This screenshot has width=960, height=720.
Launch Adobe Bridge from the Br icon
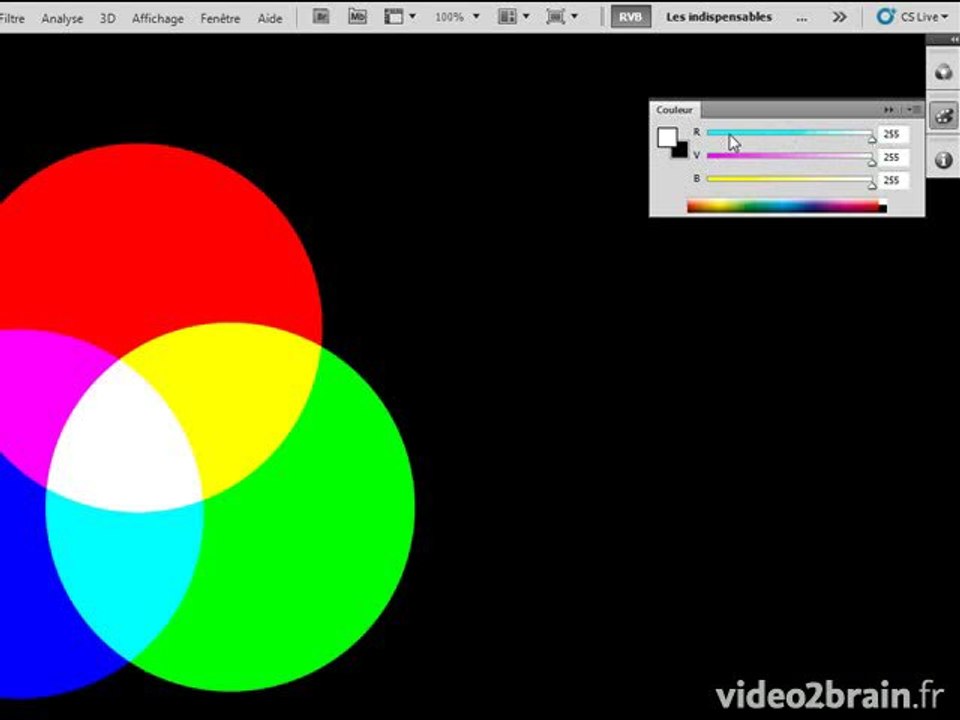(x=321, y=17)
